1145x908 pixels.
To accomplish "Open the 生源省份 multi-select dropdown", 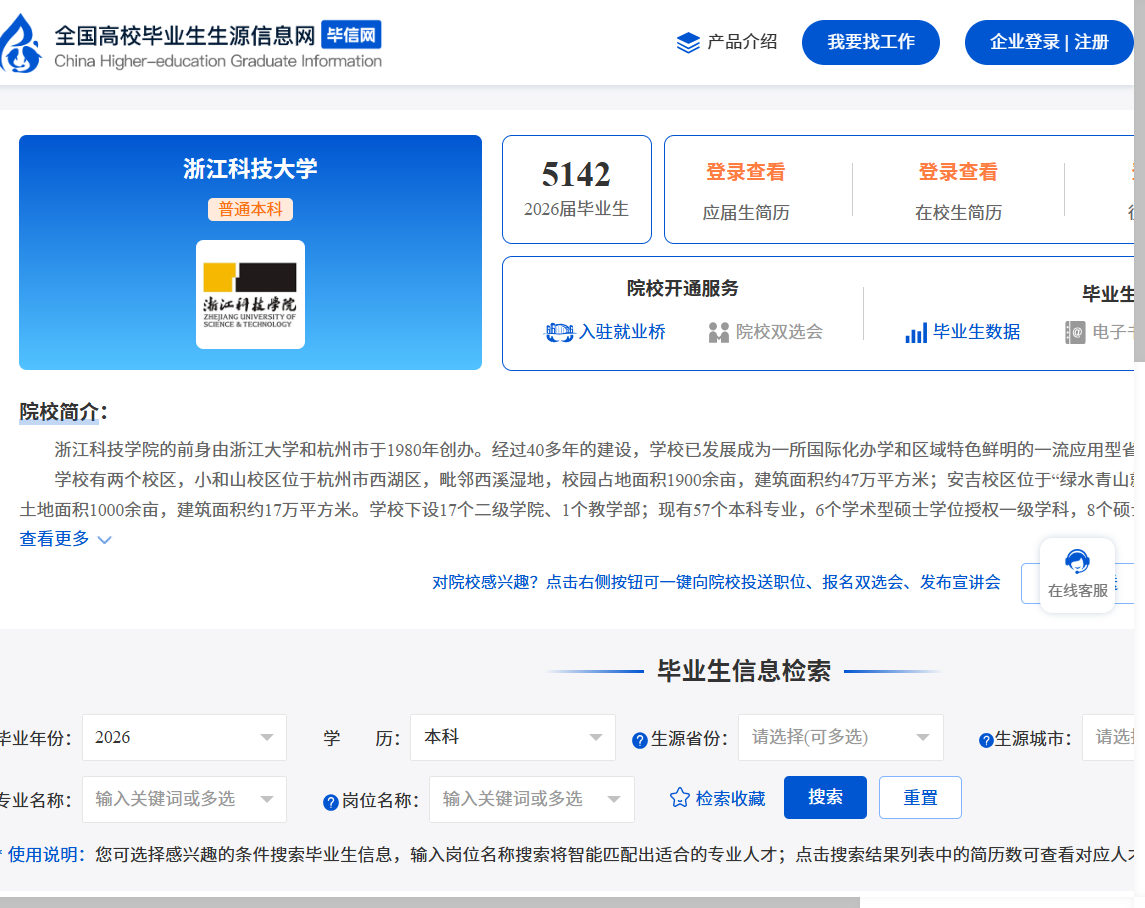I will 840,738.
